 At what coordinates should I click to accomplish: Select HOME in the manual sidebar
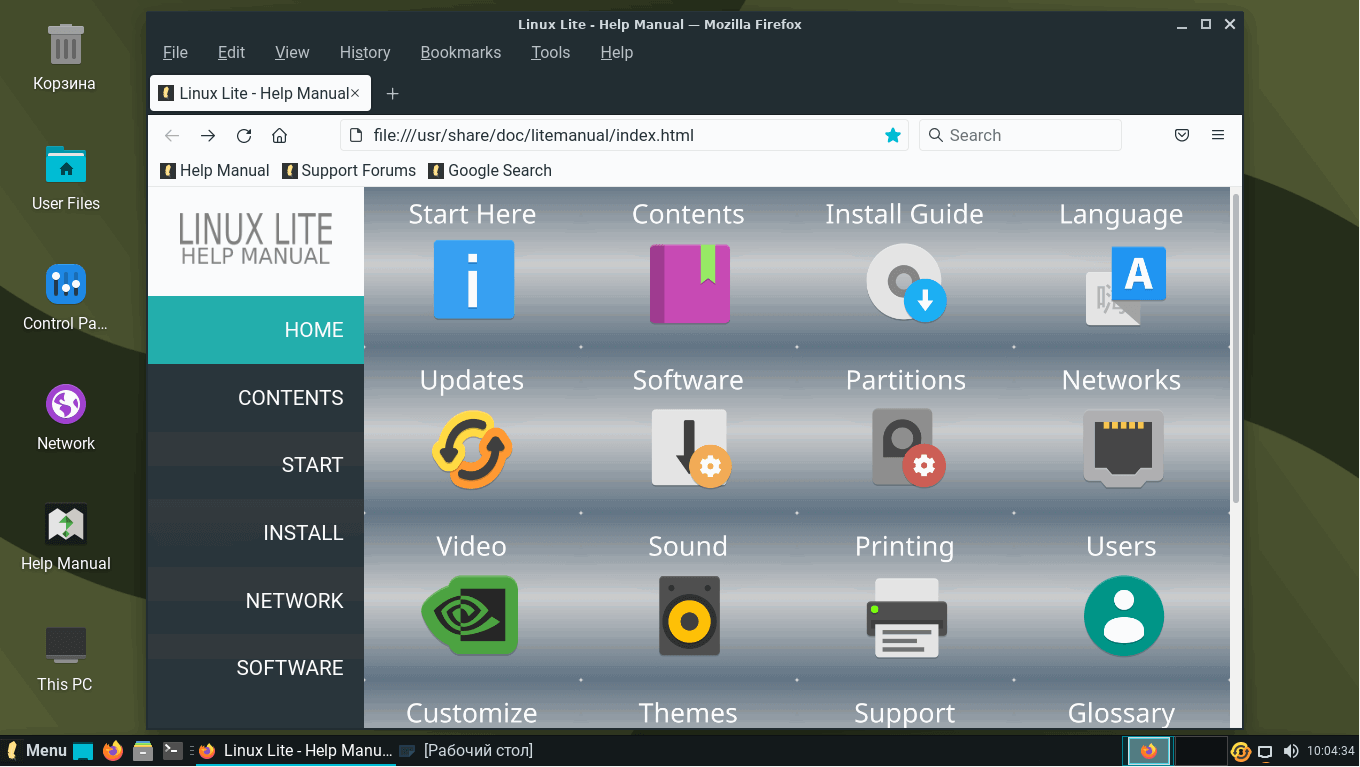click(256, 330)
